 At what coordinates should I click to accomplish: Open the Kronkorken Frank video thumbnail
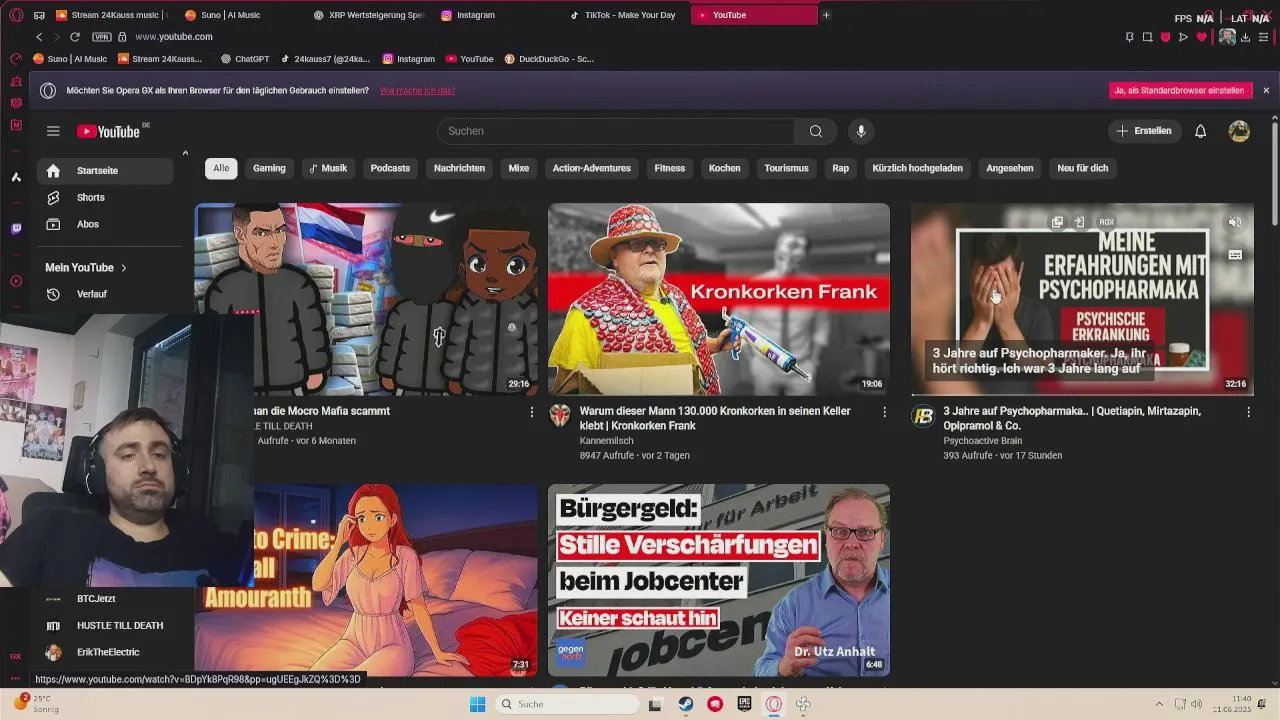point(719,299)
